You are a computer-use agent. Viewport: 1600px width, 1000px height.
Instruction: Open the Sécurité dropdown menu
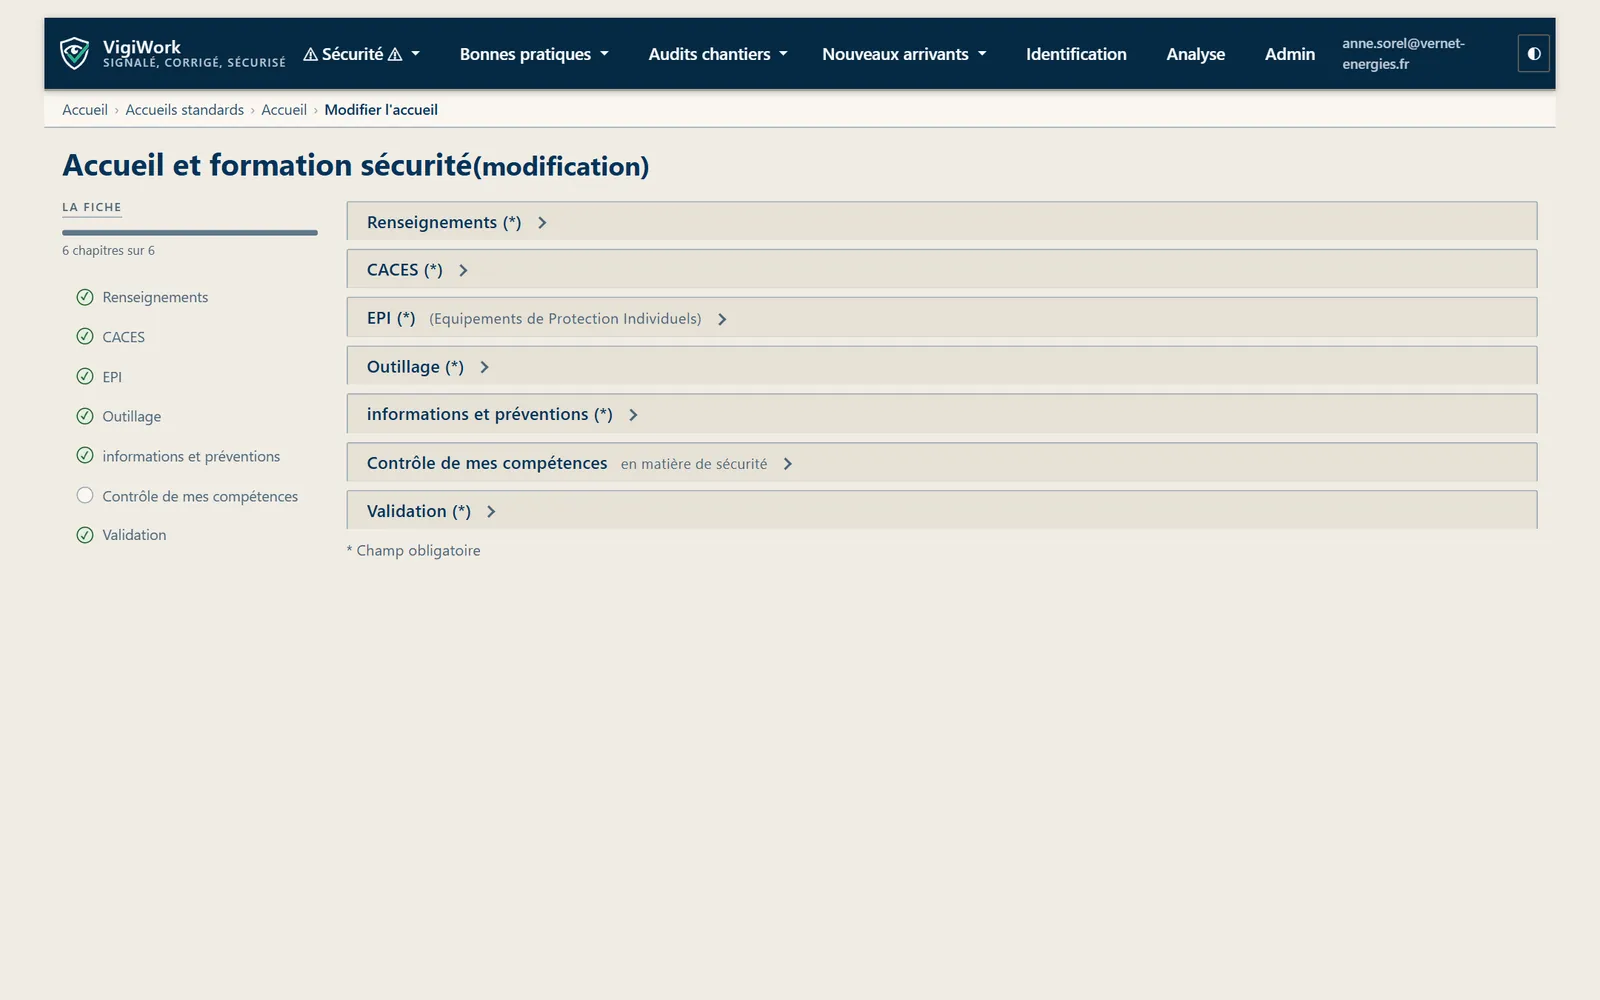click(361, 54)
